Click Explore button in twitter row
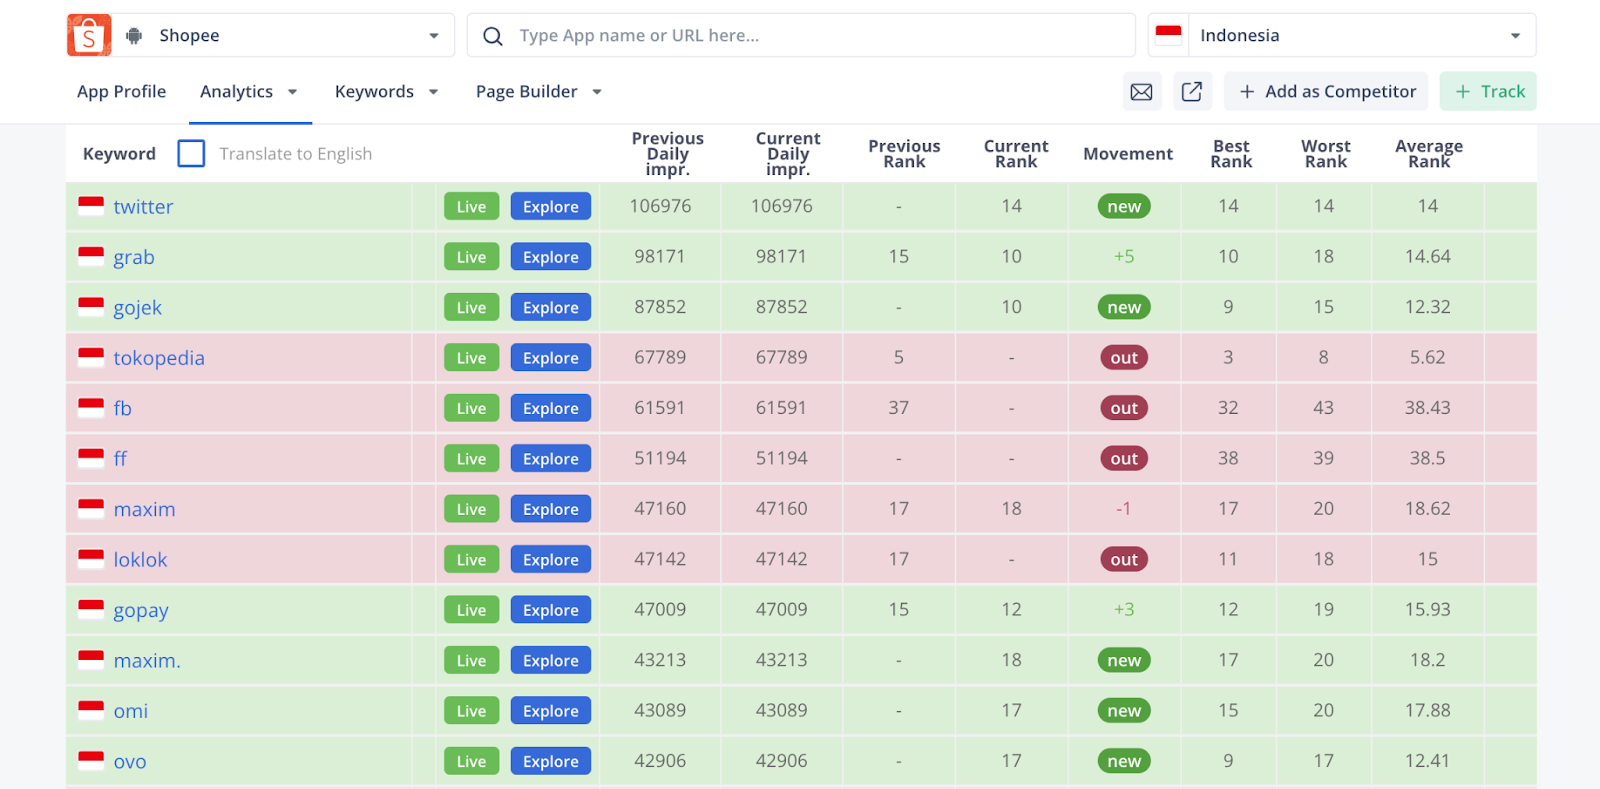The width and height of the screenshot is (1600, 789). point(551,207)
